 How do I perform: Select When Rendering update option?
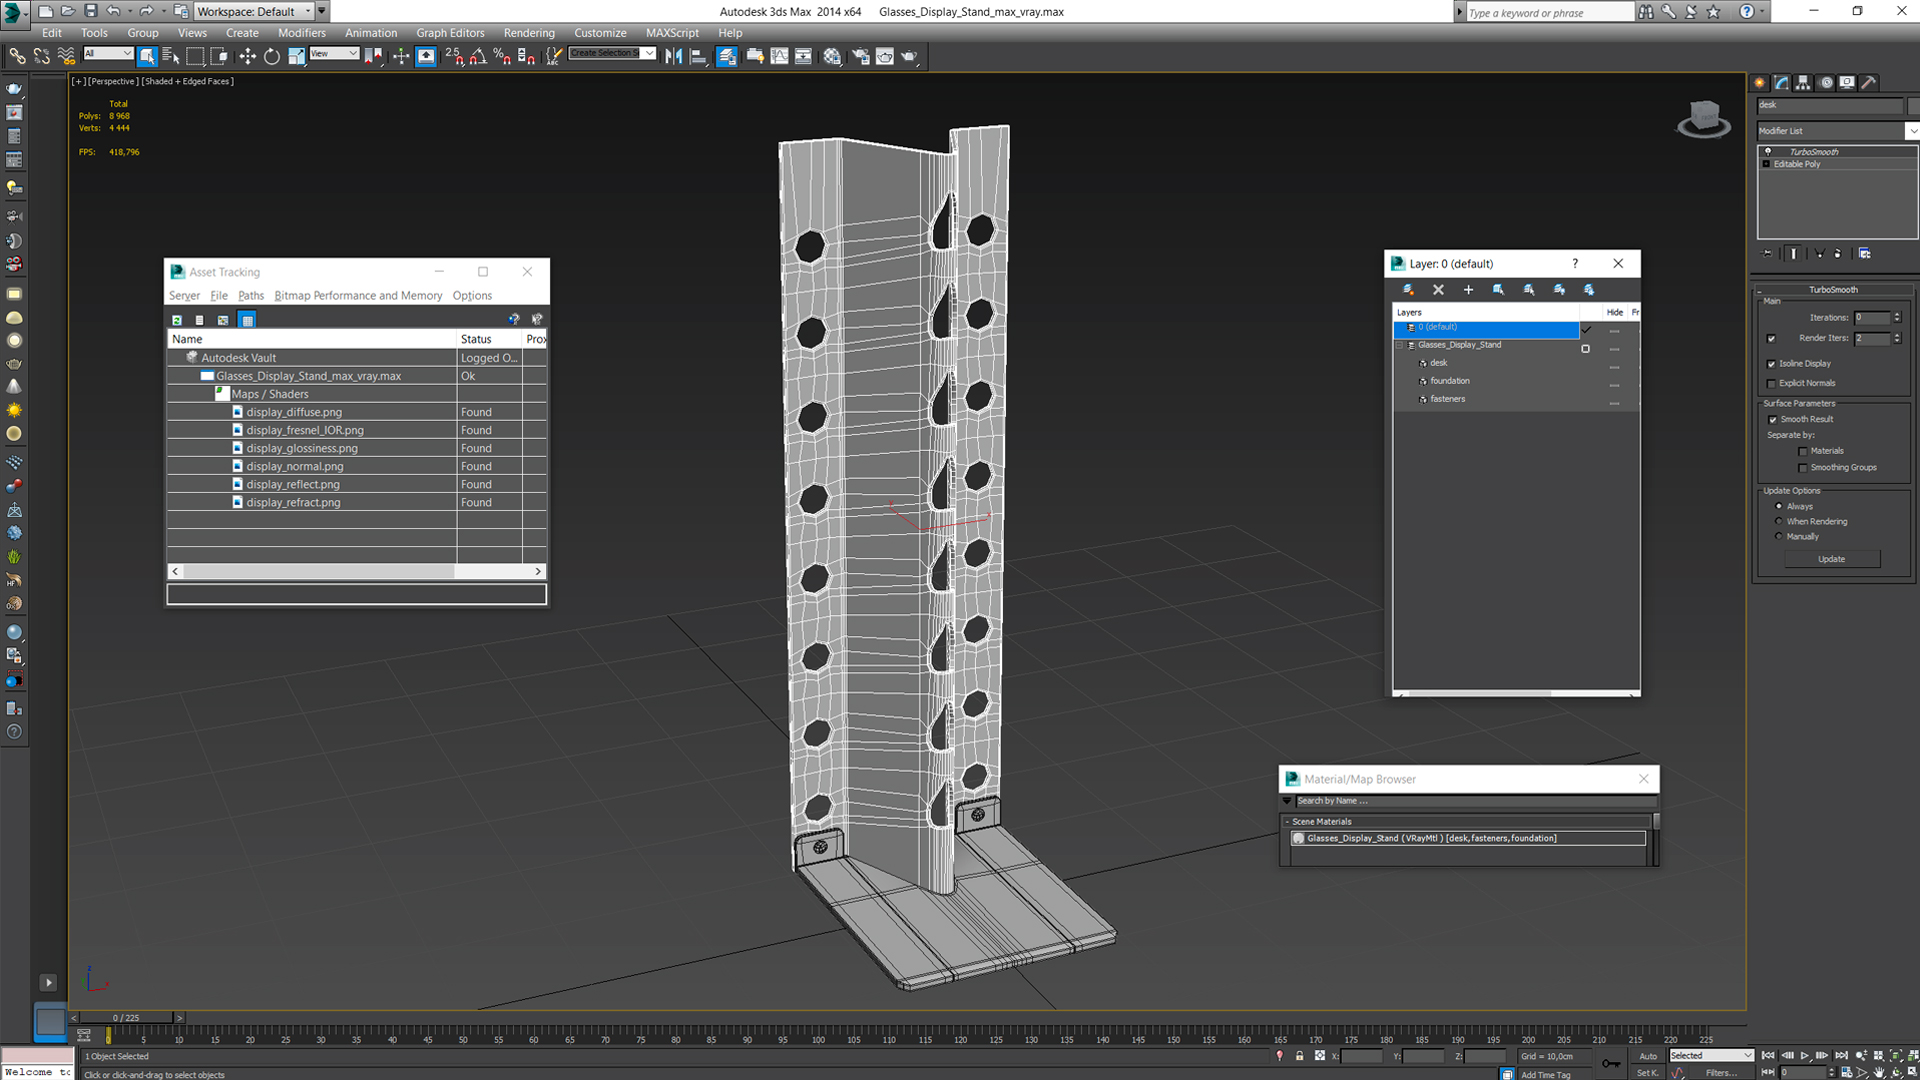[x=1778, y=522]
